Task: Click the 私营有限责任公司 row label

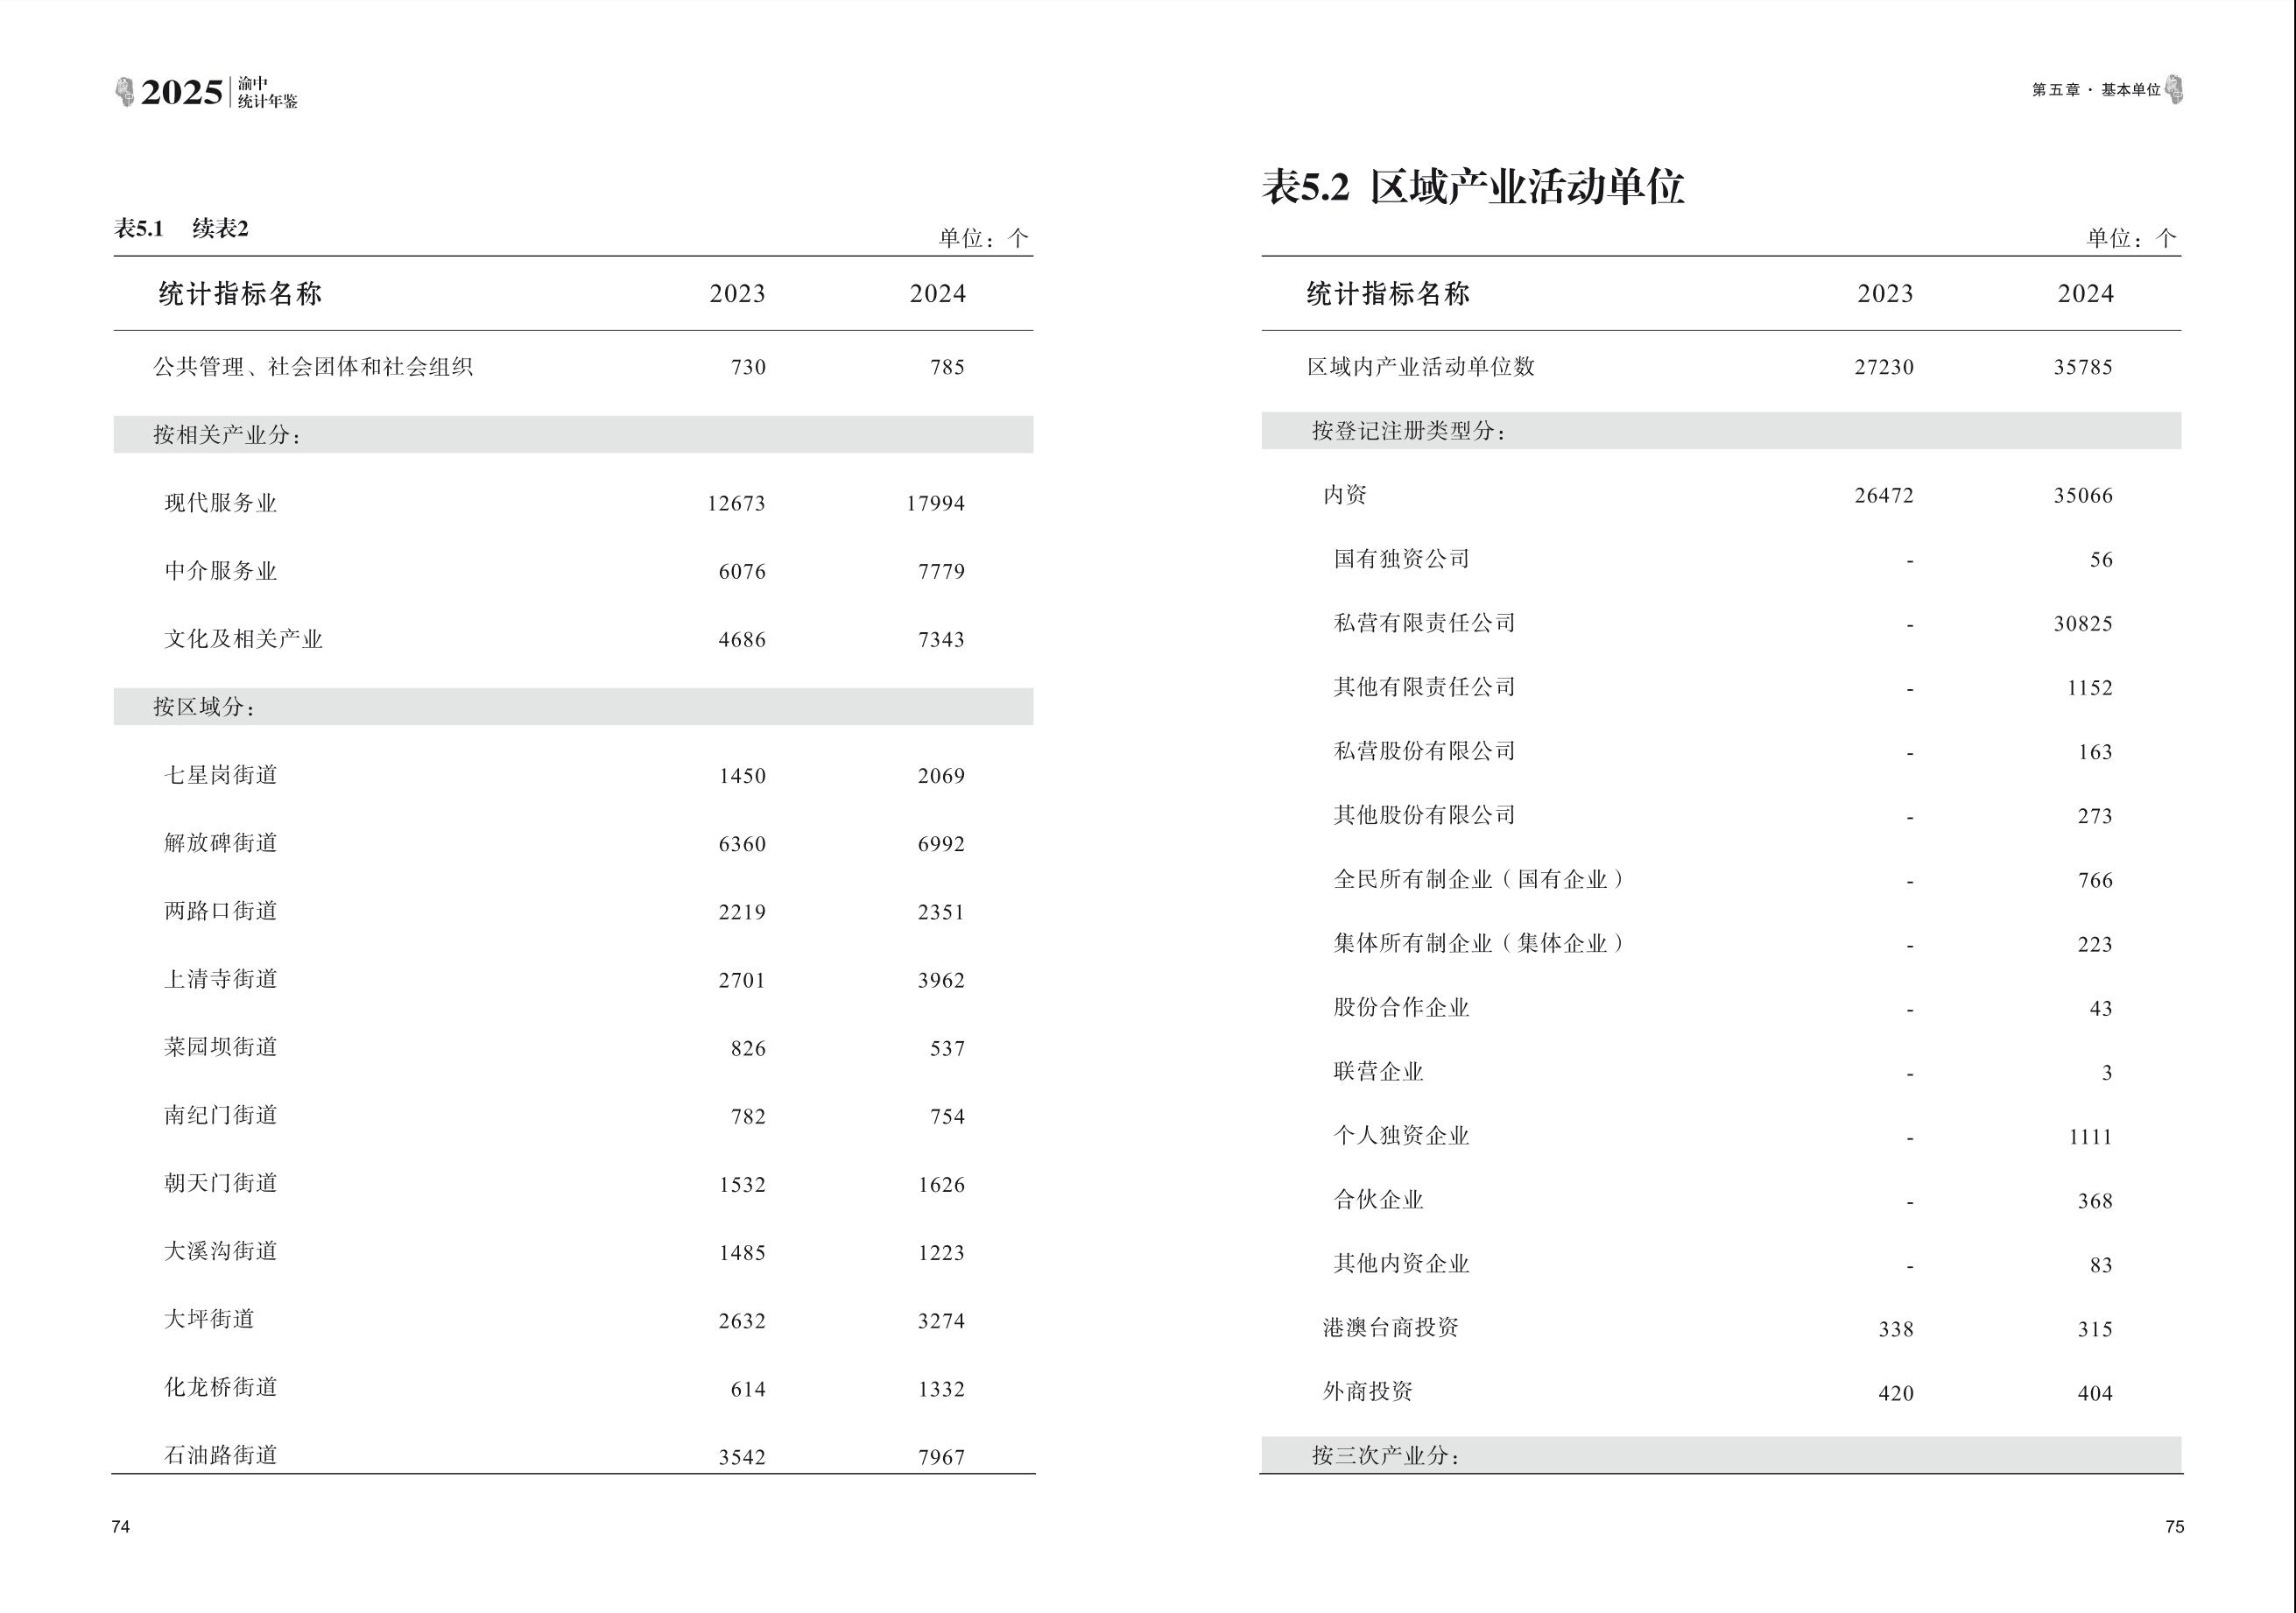Action: (x=1424, y=623)
